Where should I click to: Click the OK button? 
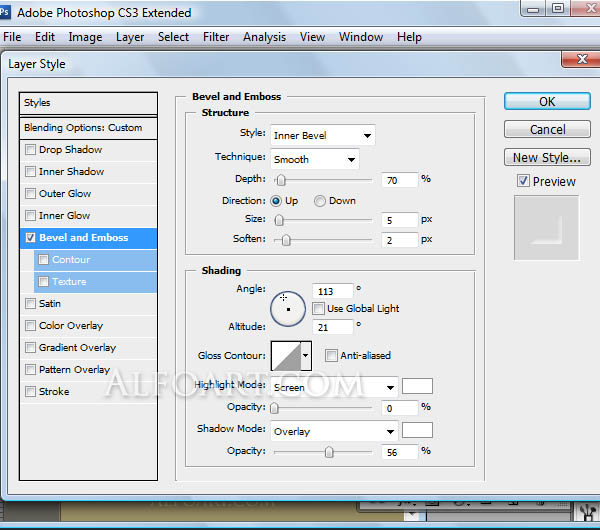[x=547, y=101]
